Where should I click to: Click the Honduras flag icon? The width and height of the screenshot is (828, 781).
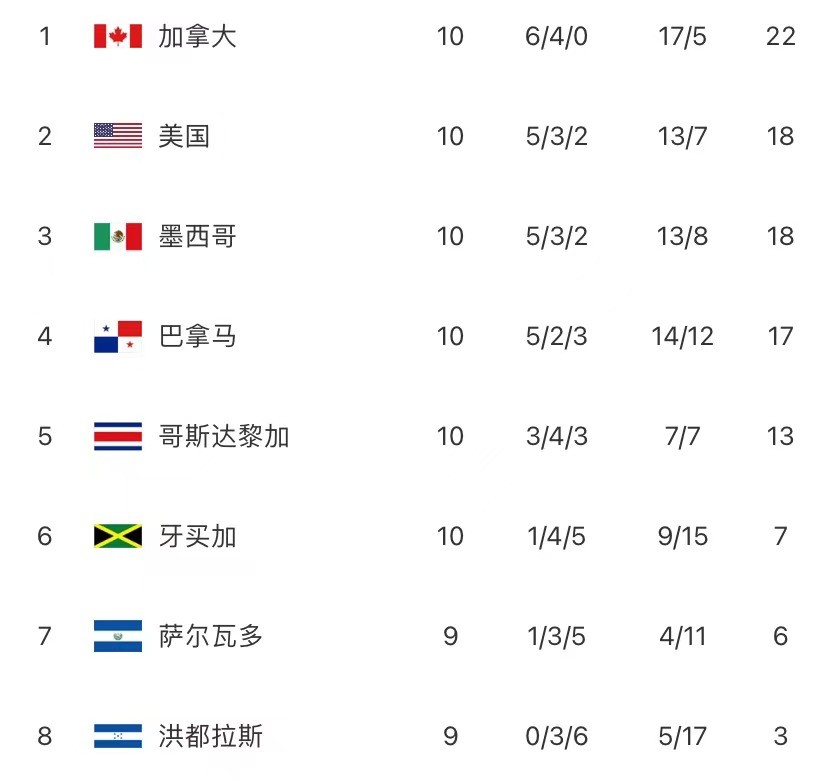click(118, 736)
